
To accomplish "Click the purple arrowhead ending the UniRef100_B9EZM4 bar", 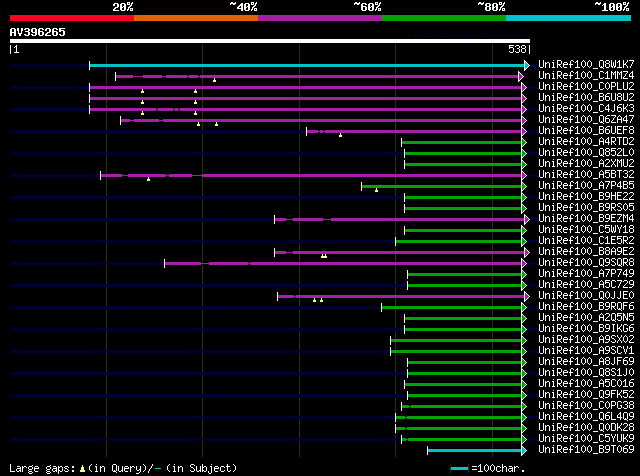I will pos(527,220).
